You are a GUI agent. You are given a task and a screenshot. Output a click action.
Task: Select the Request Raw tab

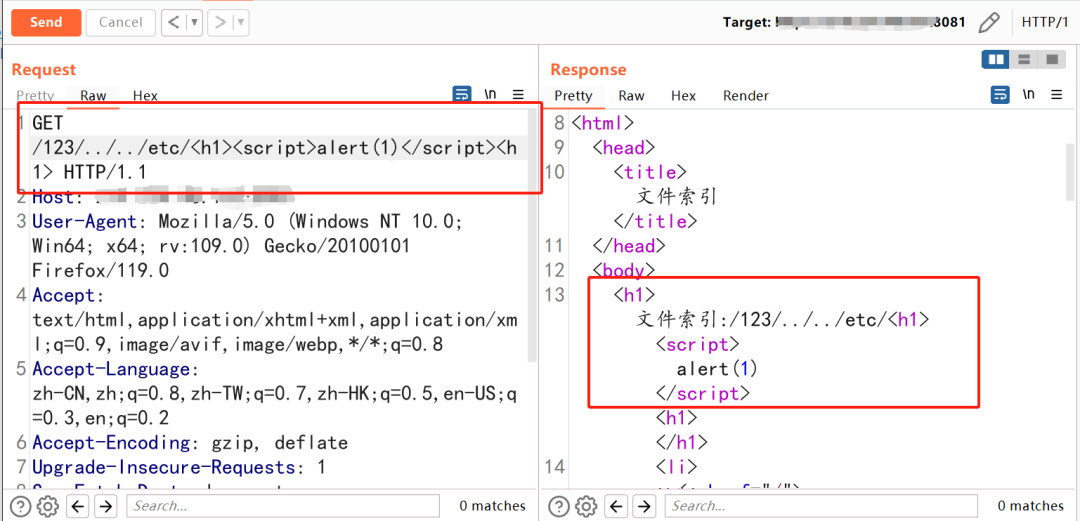(93, 96)
